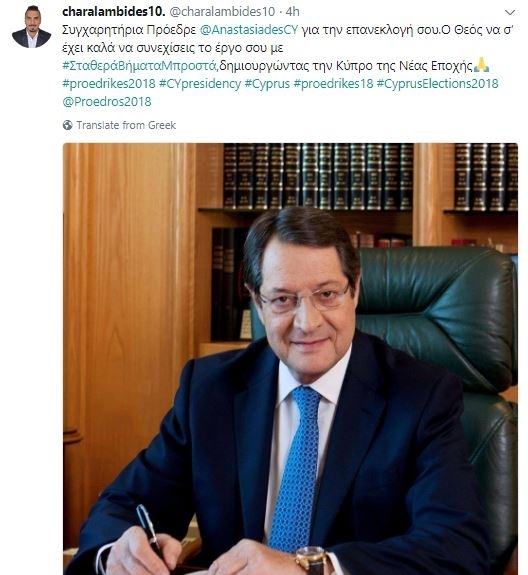Open the tweet options chevron dropdown

510,12
